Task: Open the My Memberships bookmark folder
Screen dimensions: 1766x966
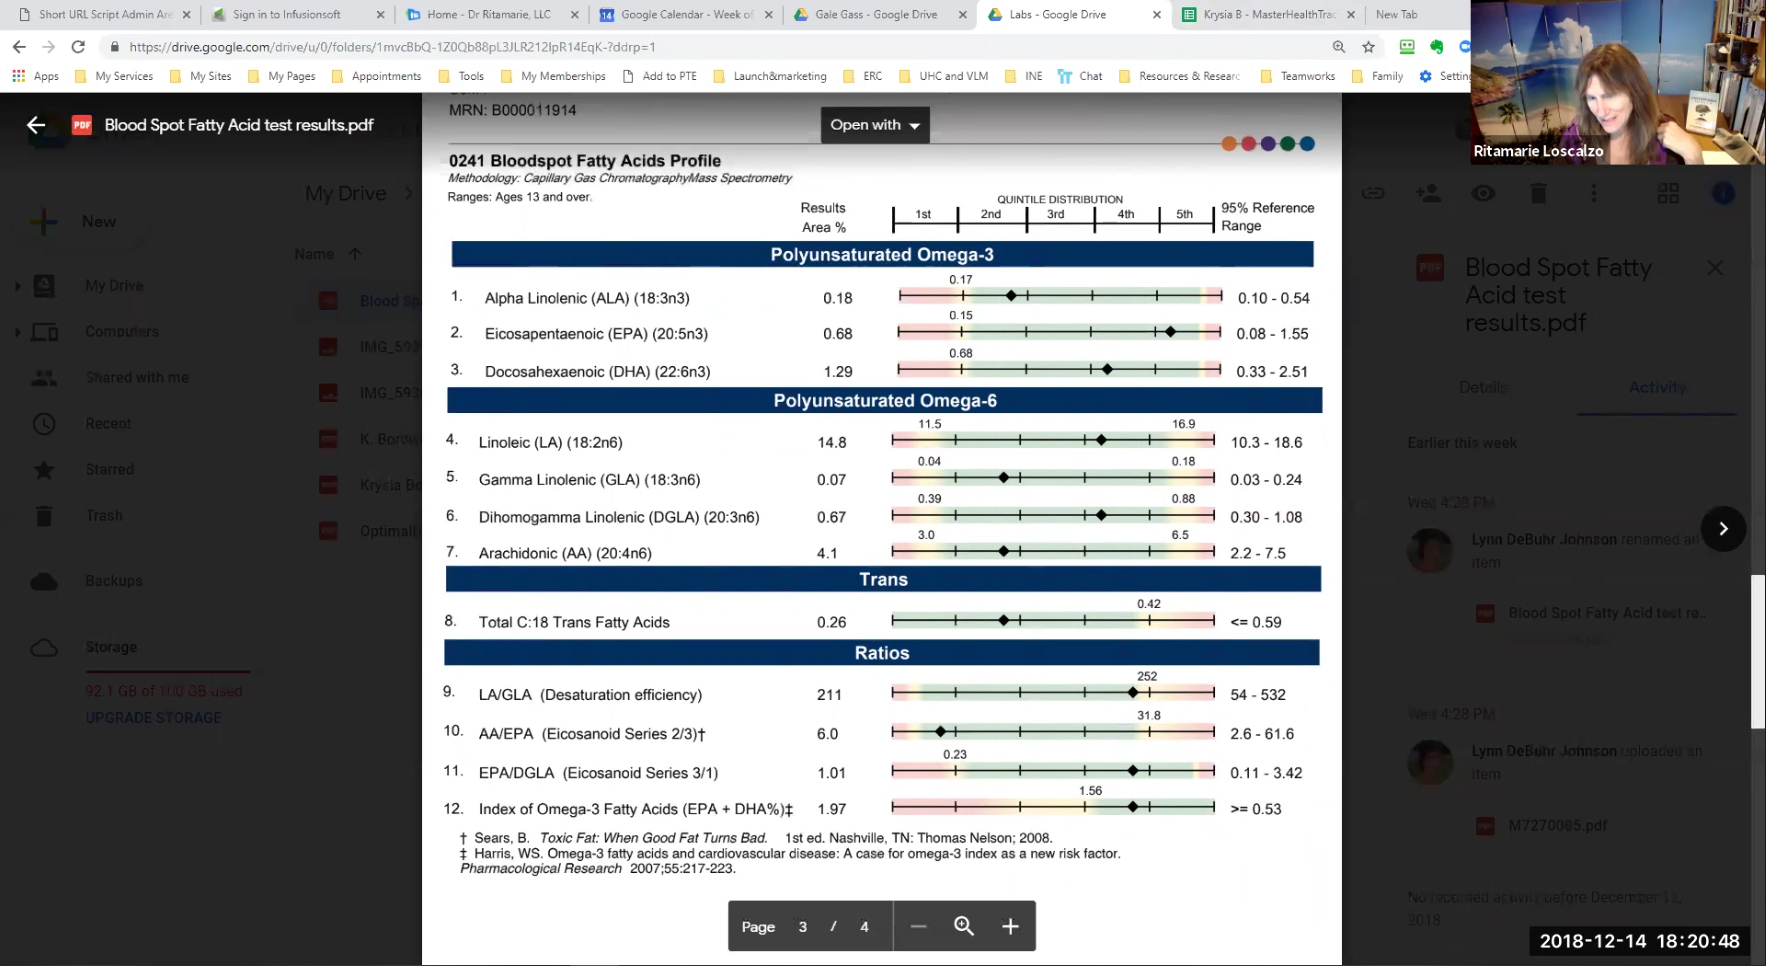Action: pos(553,76)
